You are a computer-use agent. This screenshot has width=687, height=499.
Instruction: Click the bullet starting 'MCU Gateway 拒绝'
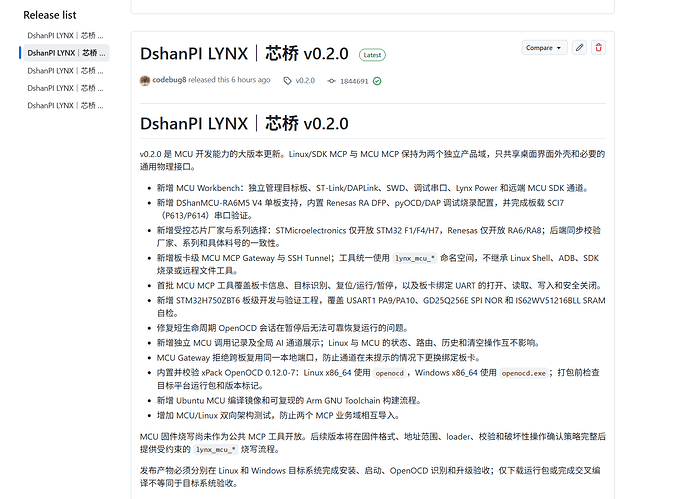[x=319, y=358]
